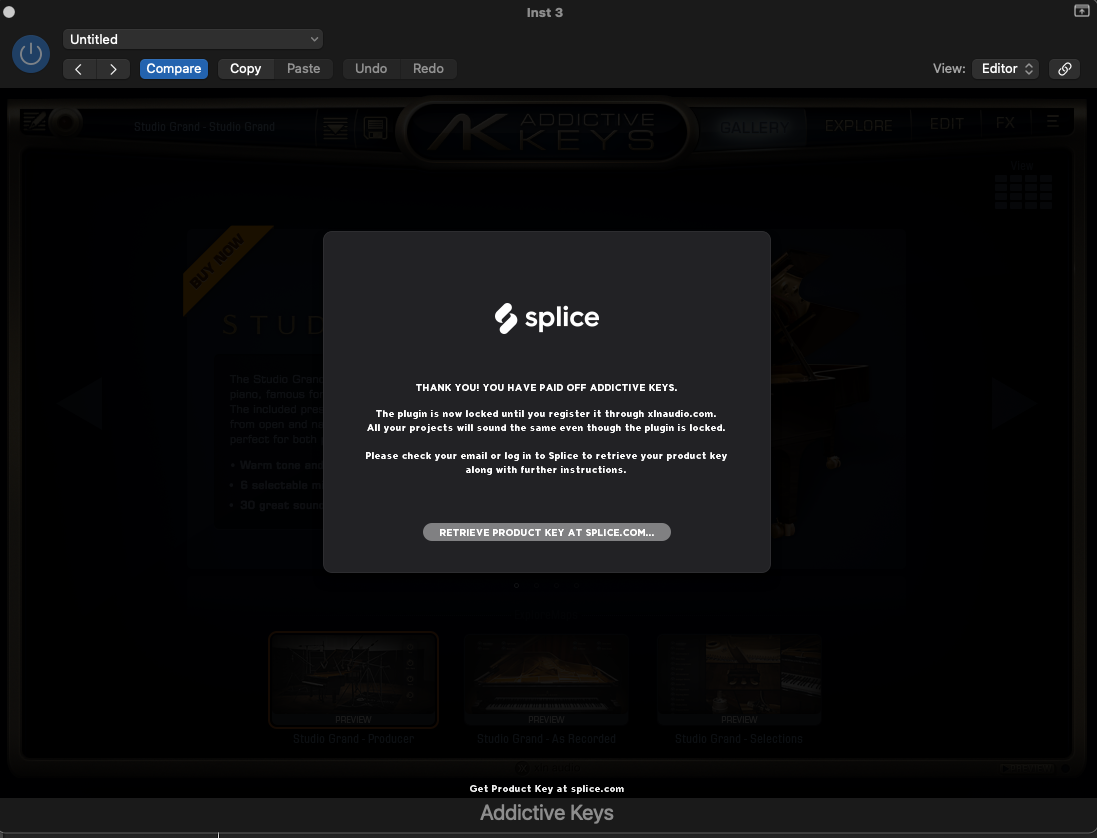
Task: Open the View Editor dropdown
Action: pos(1006,69)
